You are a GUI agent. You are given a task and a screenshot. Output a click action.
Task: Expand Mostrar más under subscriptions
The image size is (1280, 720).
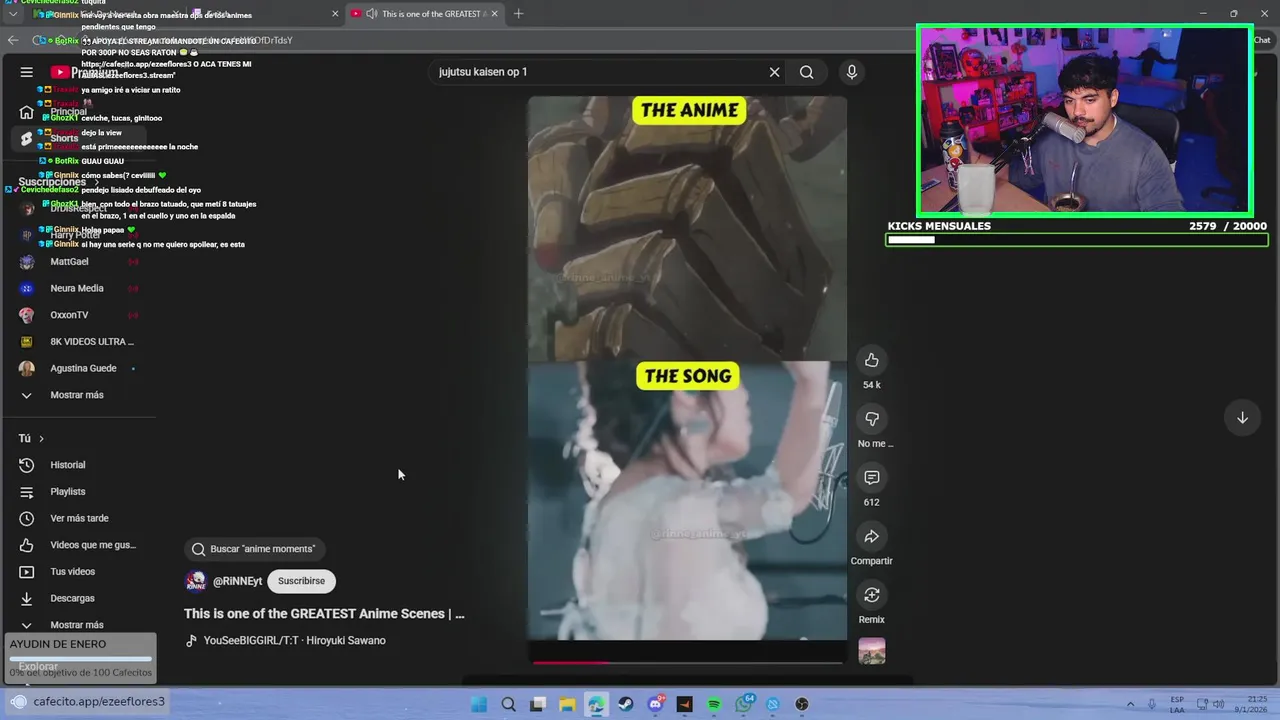pyautogui.click(x=78, y=395)
